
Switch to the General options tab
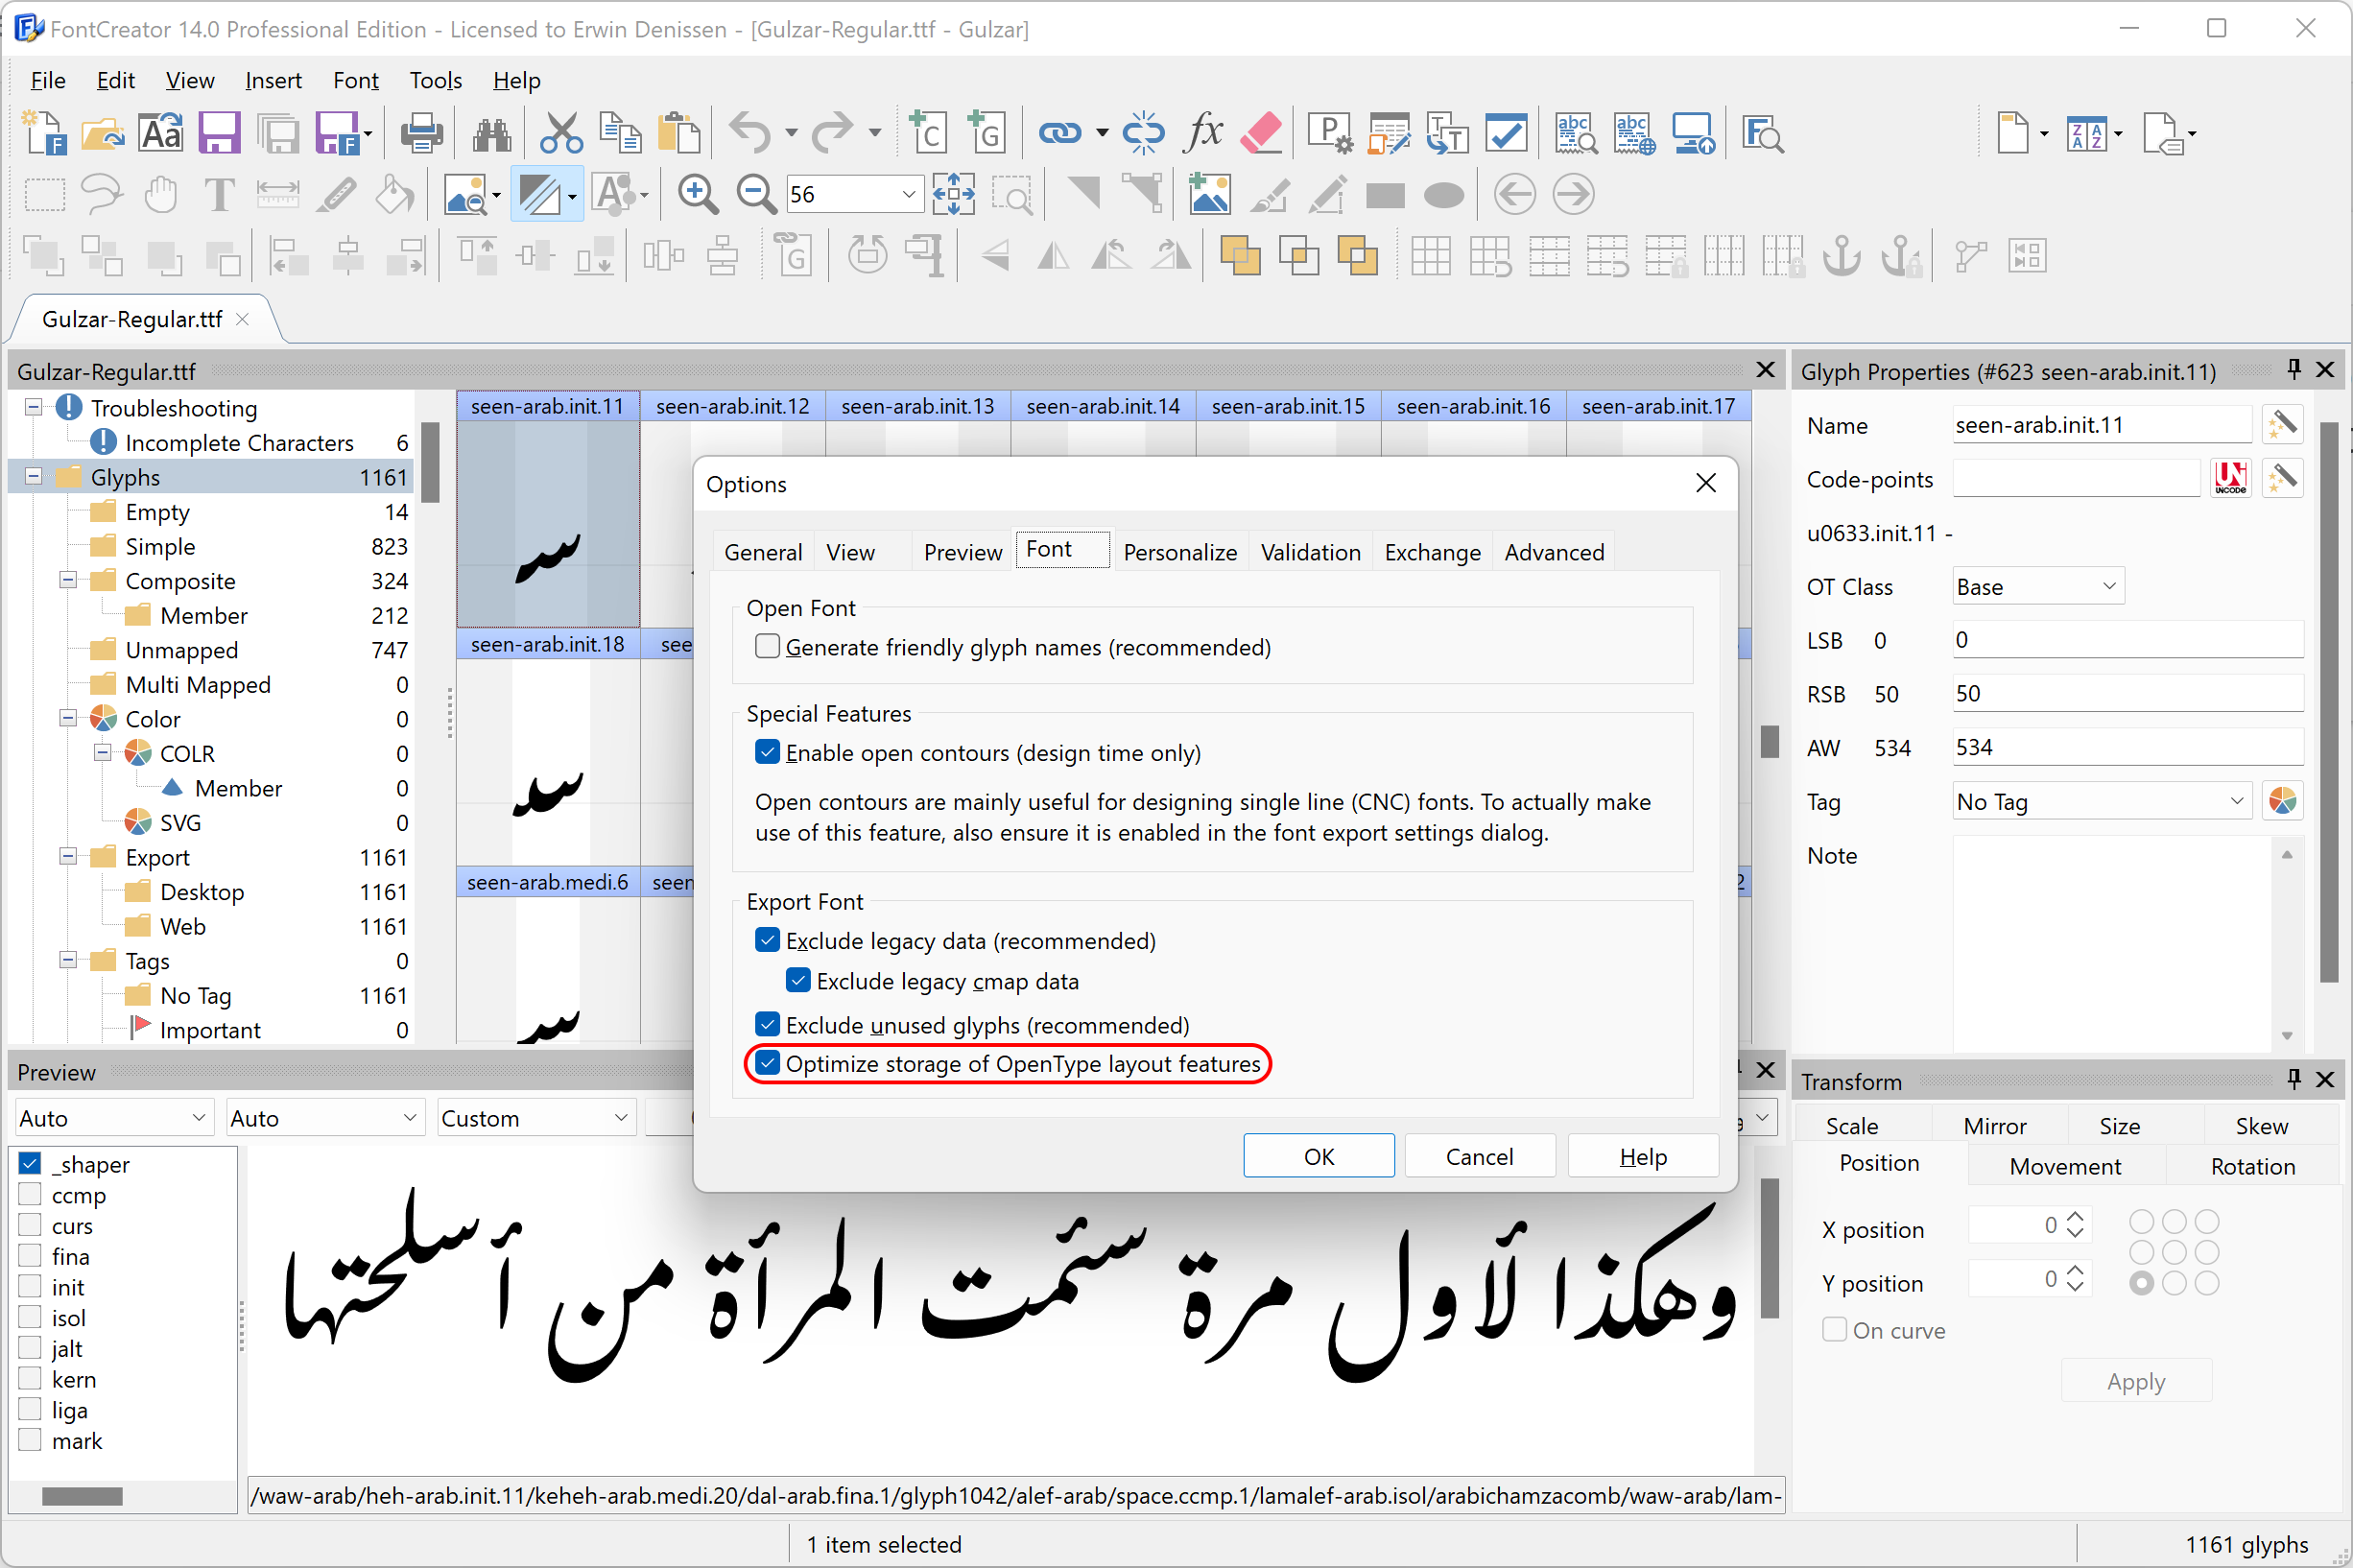coord(763,552)
